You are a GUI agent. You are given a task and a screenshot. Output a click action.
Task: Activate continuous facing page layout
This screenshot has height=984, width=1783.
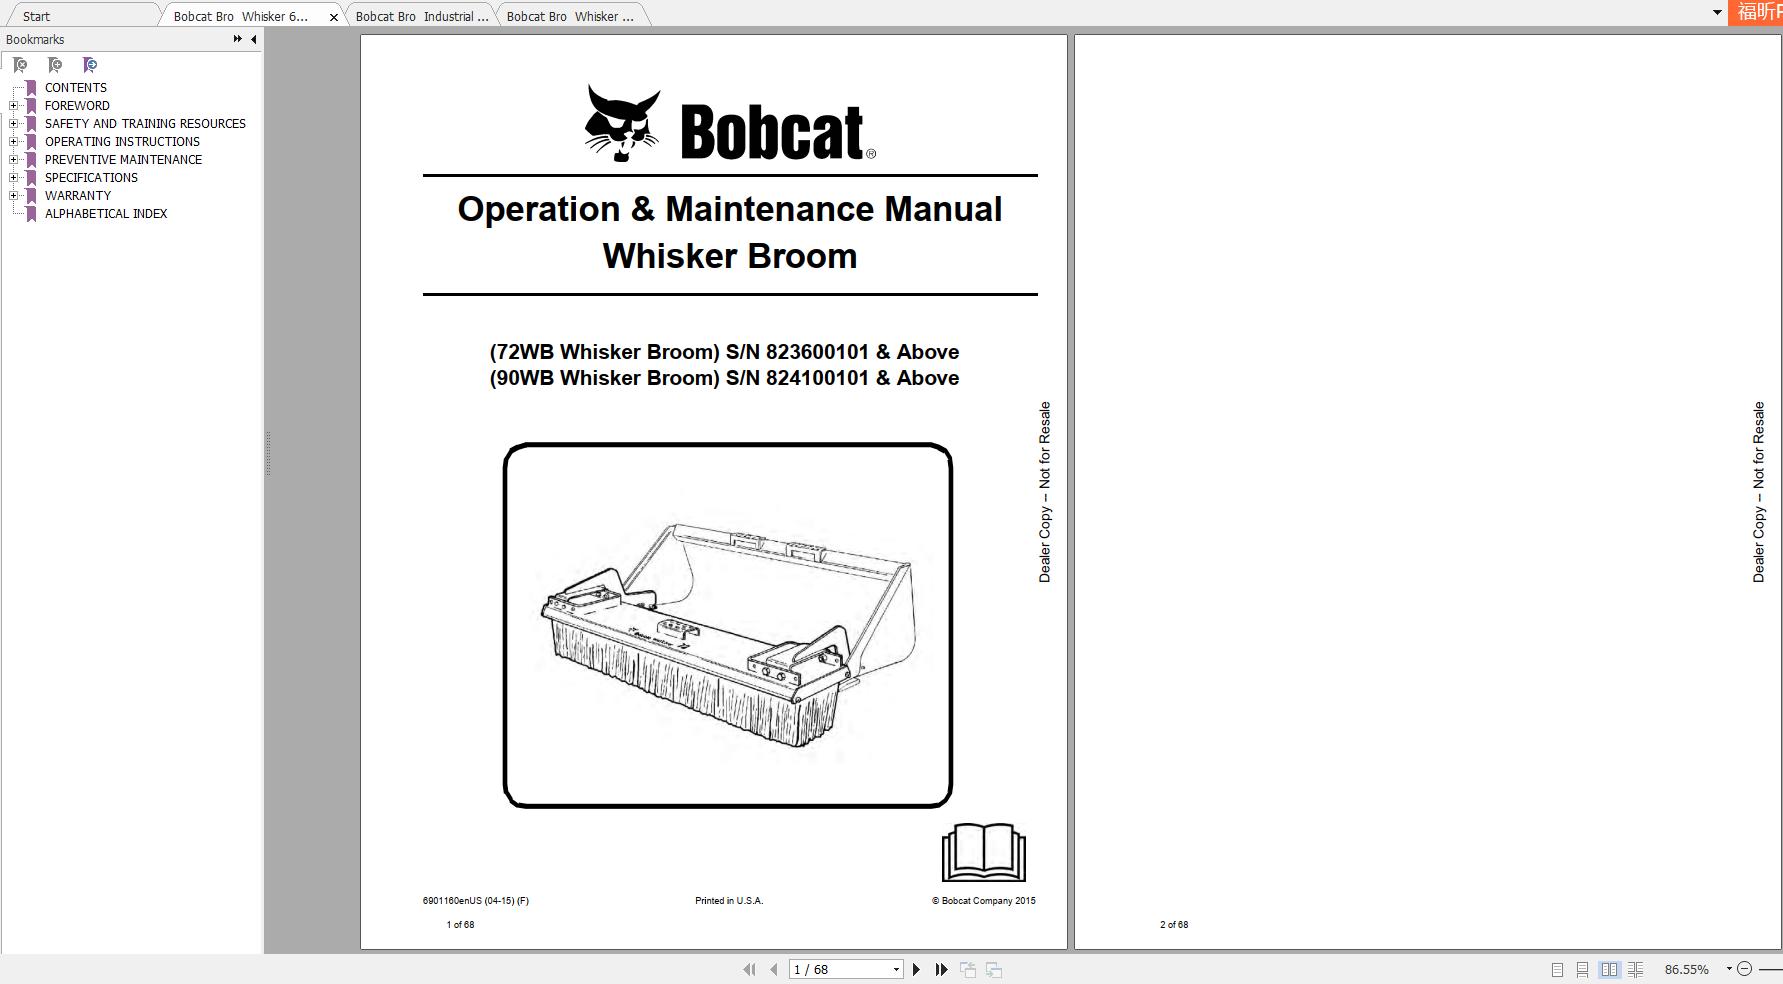tap(1635, 969)
